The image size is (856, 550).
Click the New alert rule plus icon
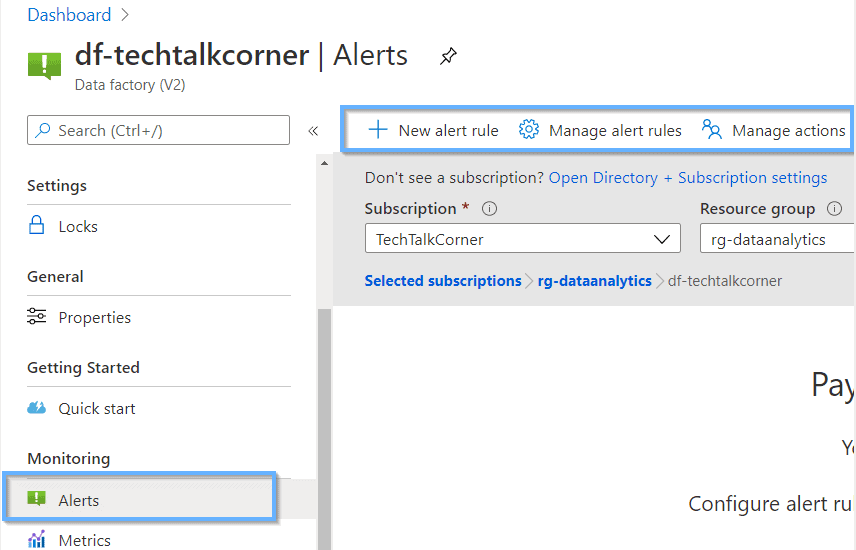[x=378, y=130]
